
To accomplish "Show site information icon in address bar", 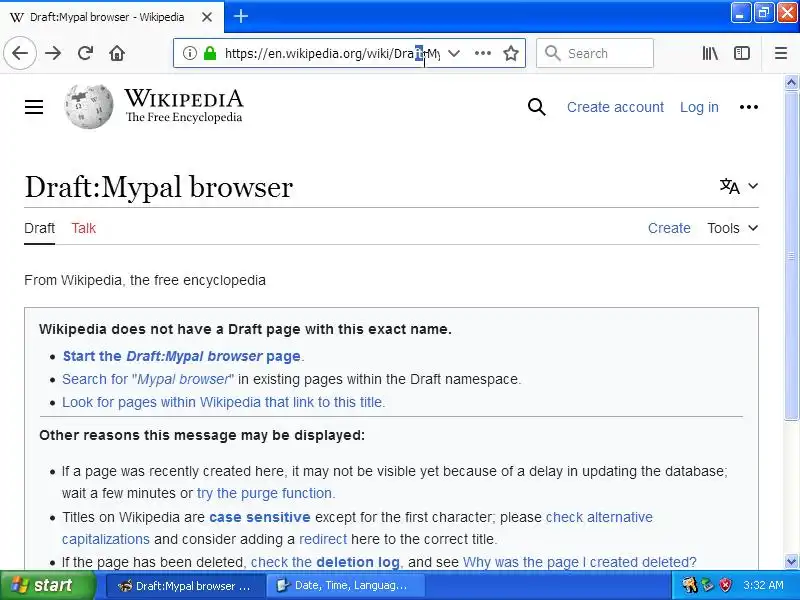I will point(189,53).
